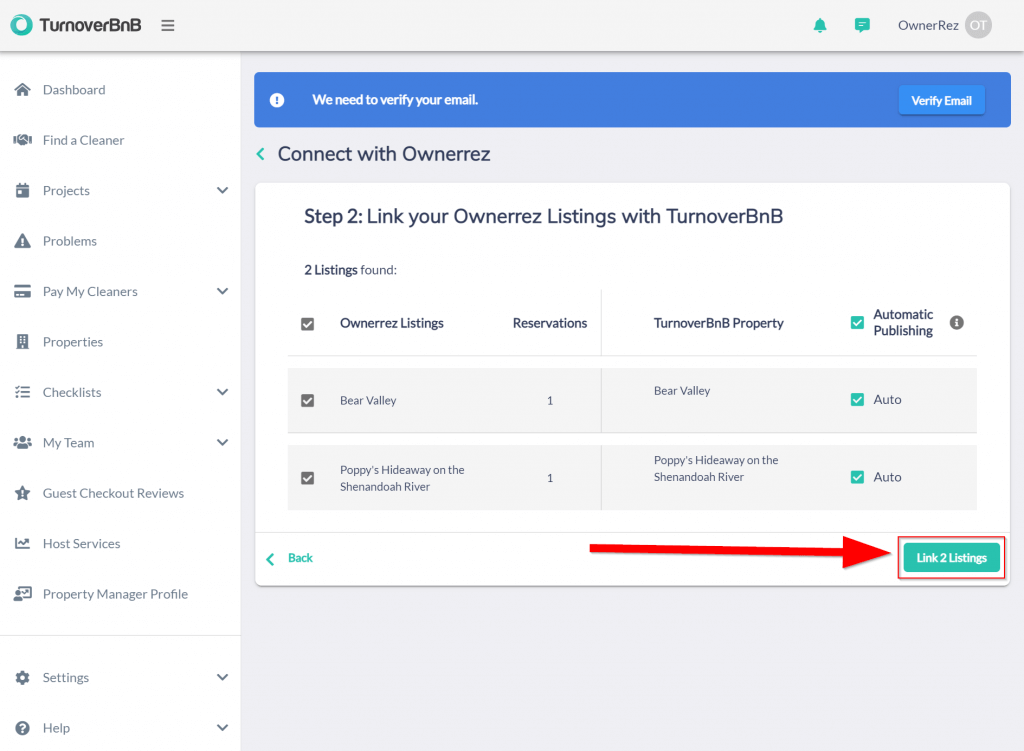The image size is (1024, 751).
Task: Click the Reservations column header
Action: point(550,323)
